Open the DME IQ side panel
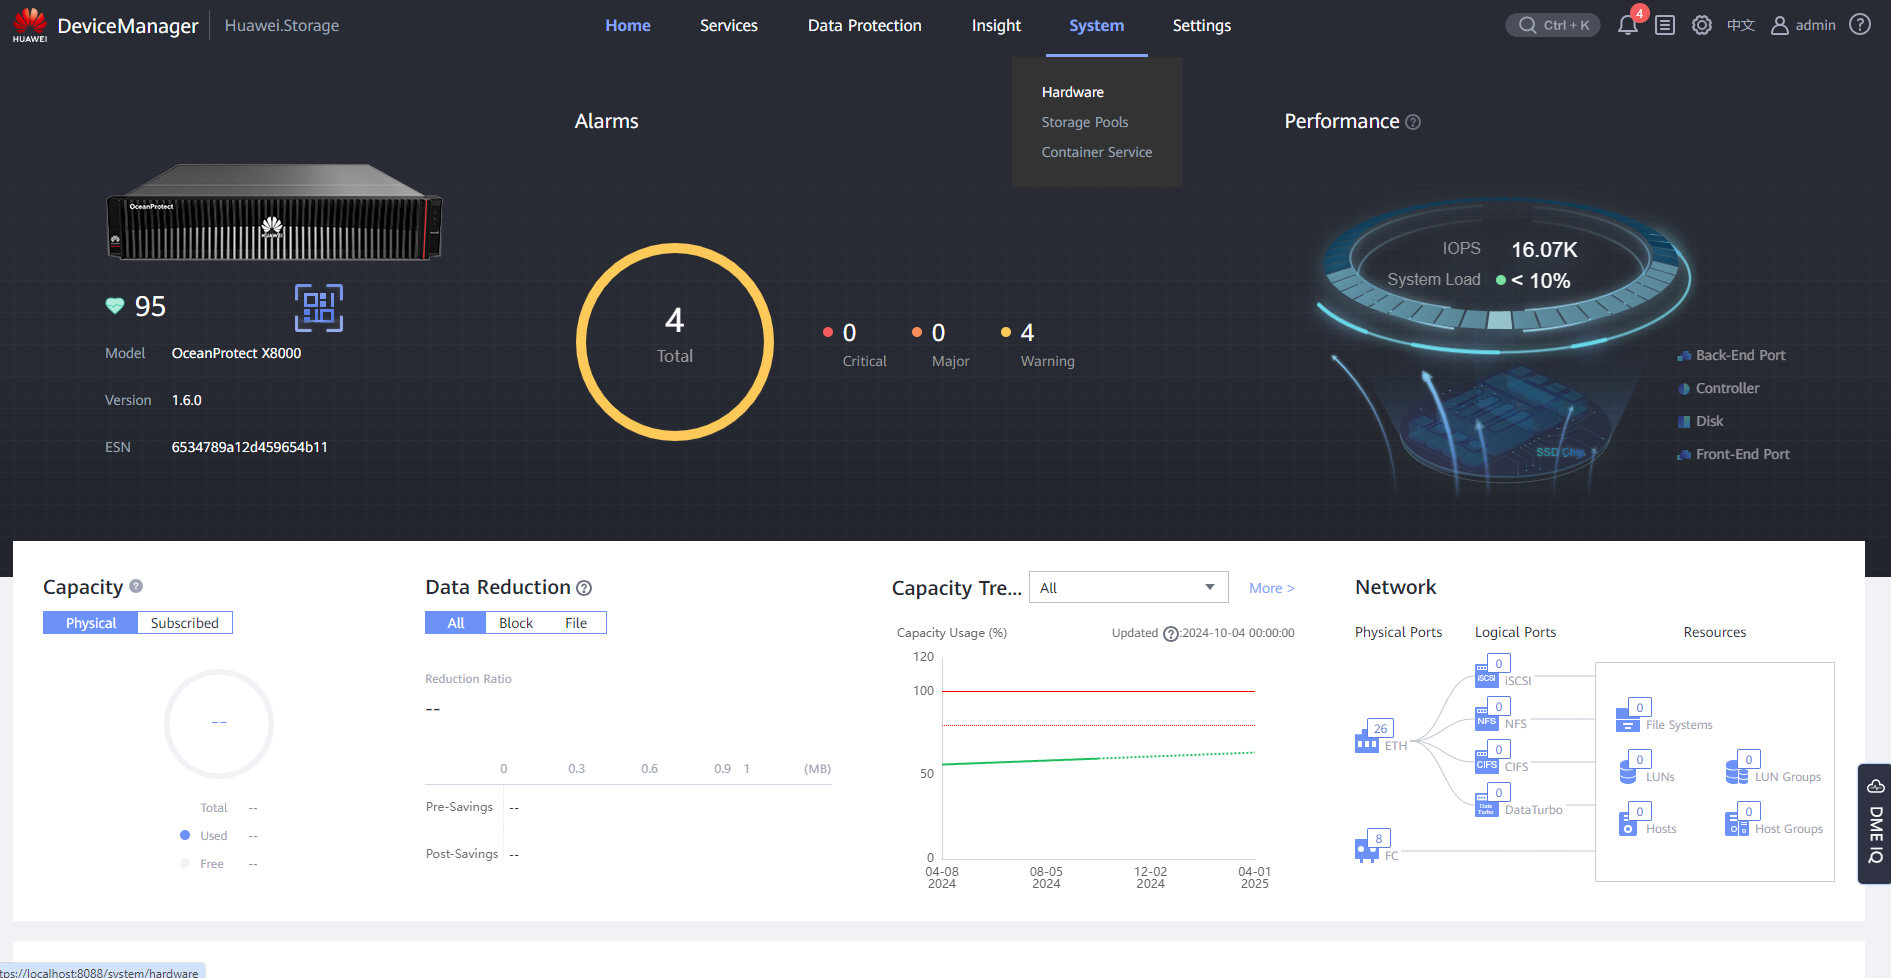This screenshot has width=1891, height=978. (x=1875, y=823)
